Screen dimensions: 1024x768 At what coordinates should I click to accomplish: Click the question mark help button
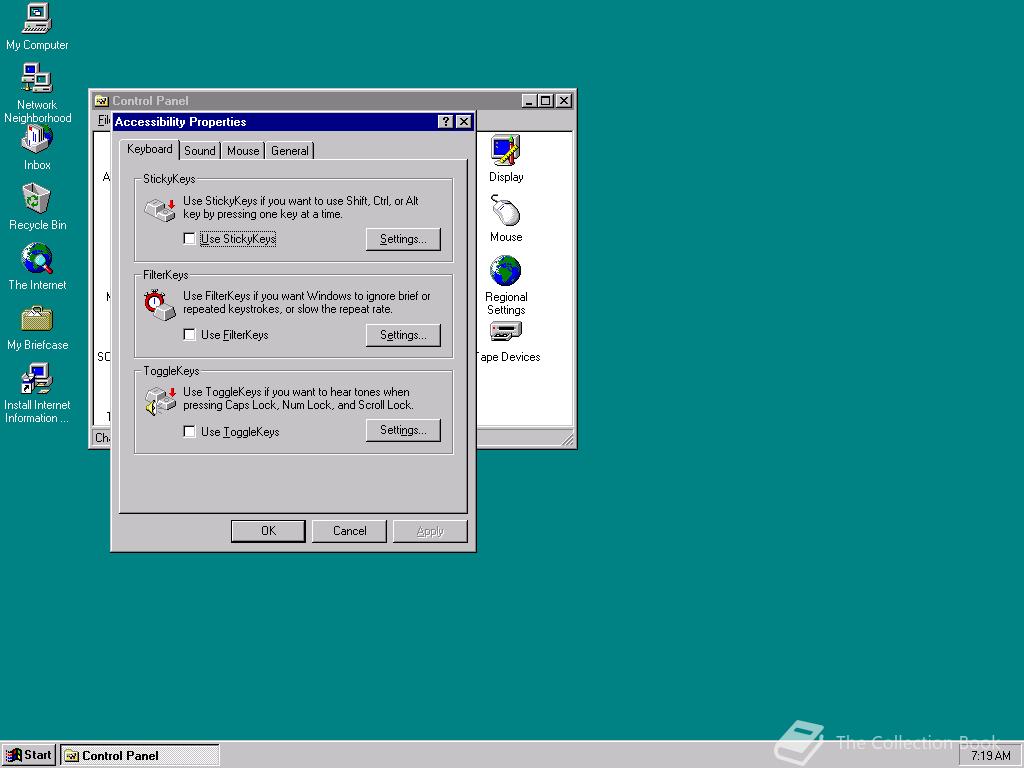(445, 121)
